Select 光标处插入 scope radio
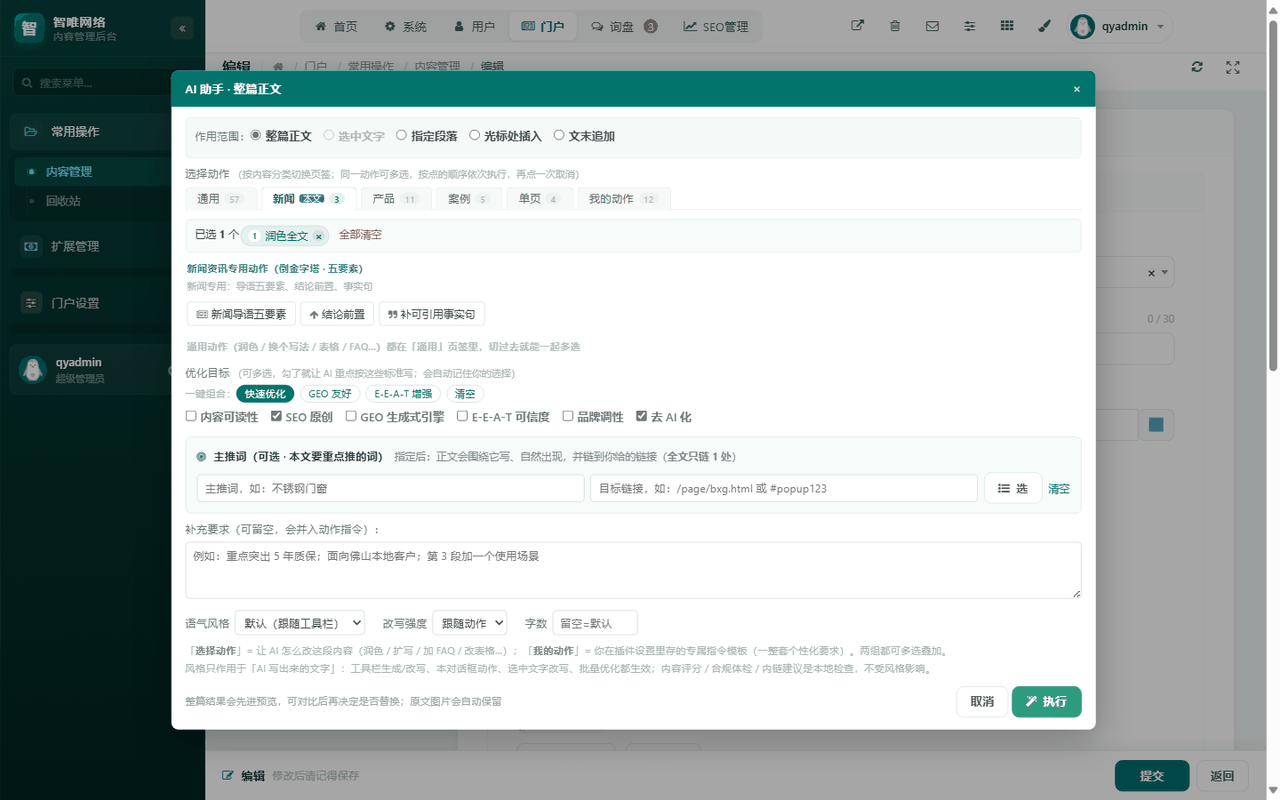The image size is (1280, 800). pos(475,135)
